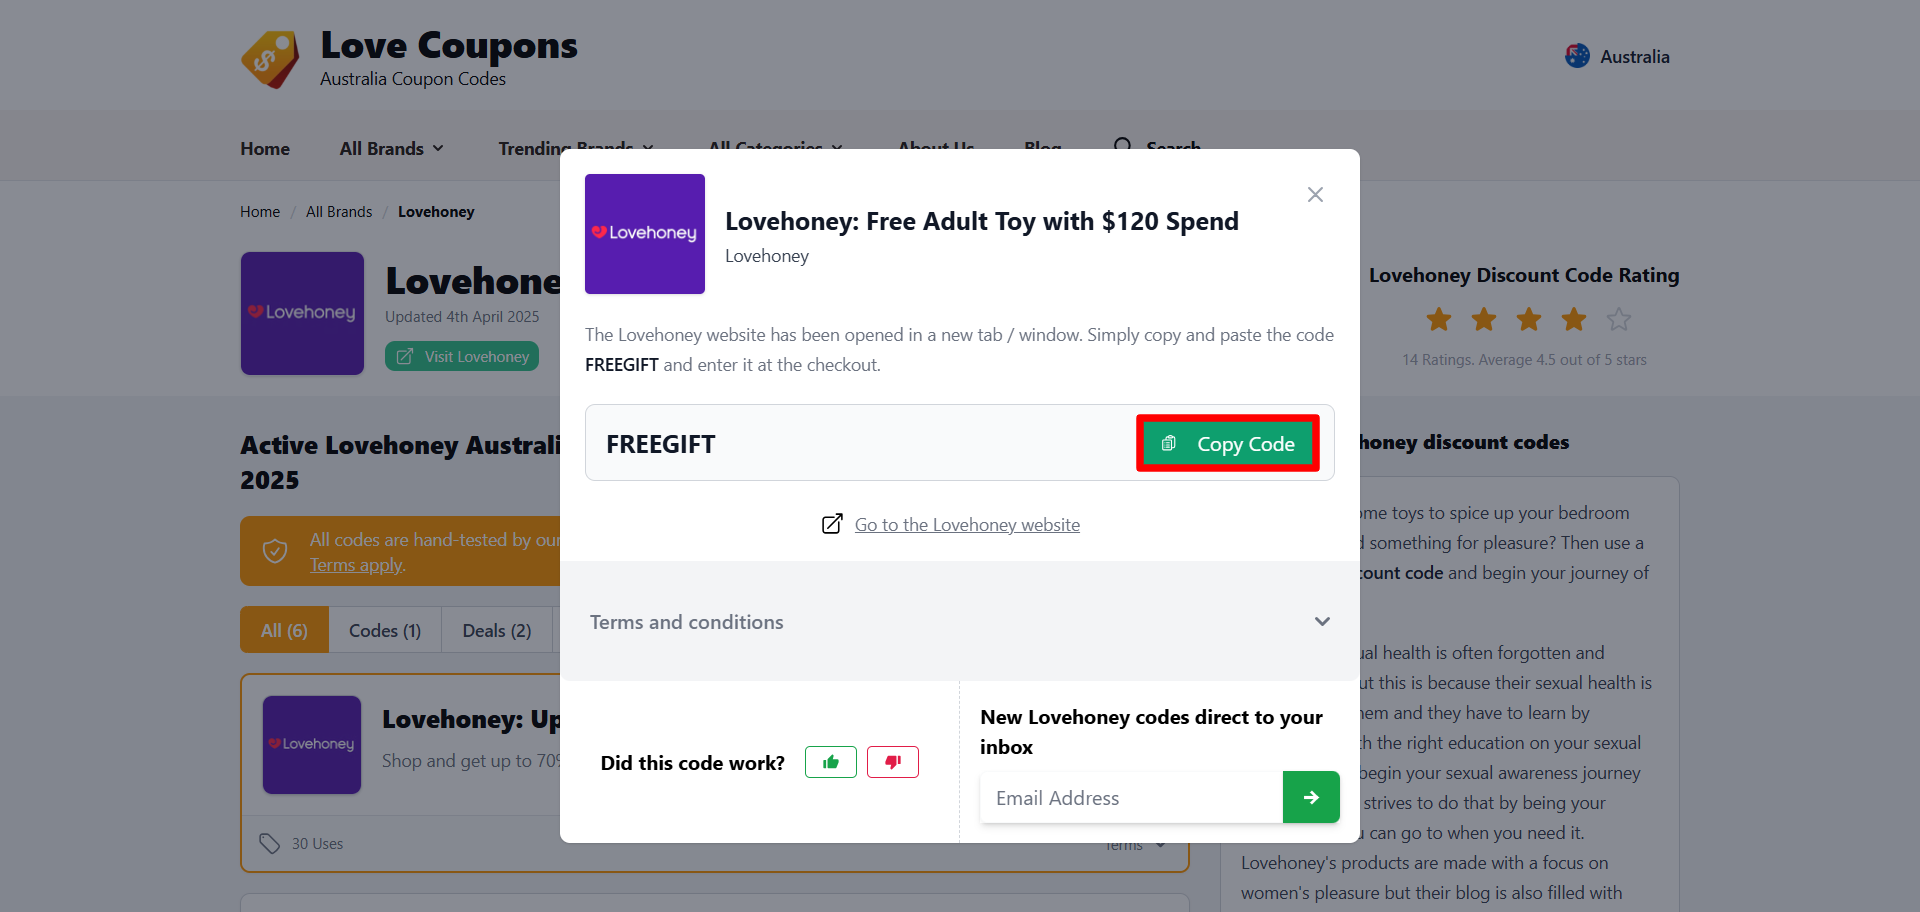The width and height of the screenshot is (1920, 912).
Task: Rate Lovehoney with the empty fifth star
Action: (1618, 318)
